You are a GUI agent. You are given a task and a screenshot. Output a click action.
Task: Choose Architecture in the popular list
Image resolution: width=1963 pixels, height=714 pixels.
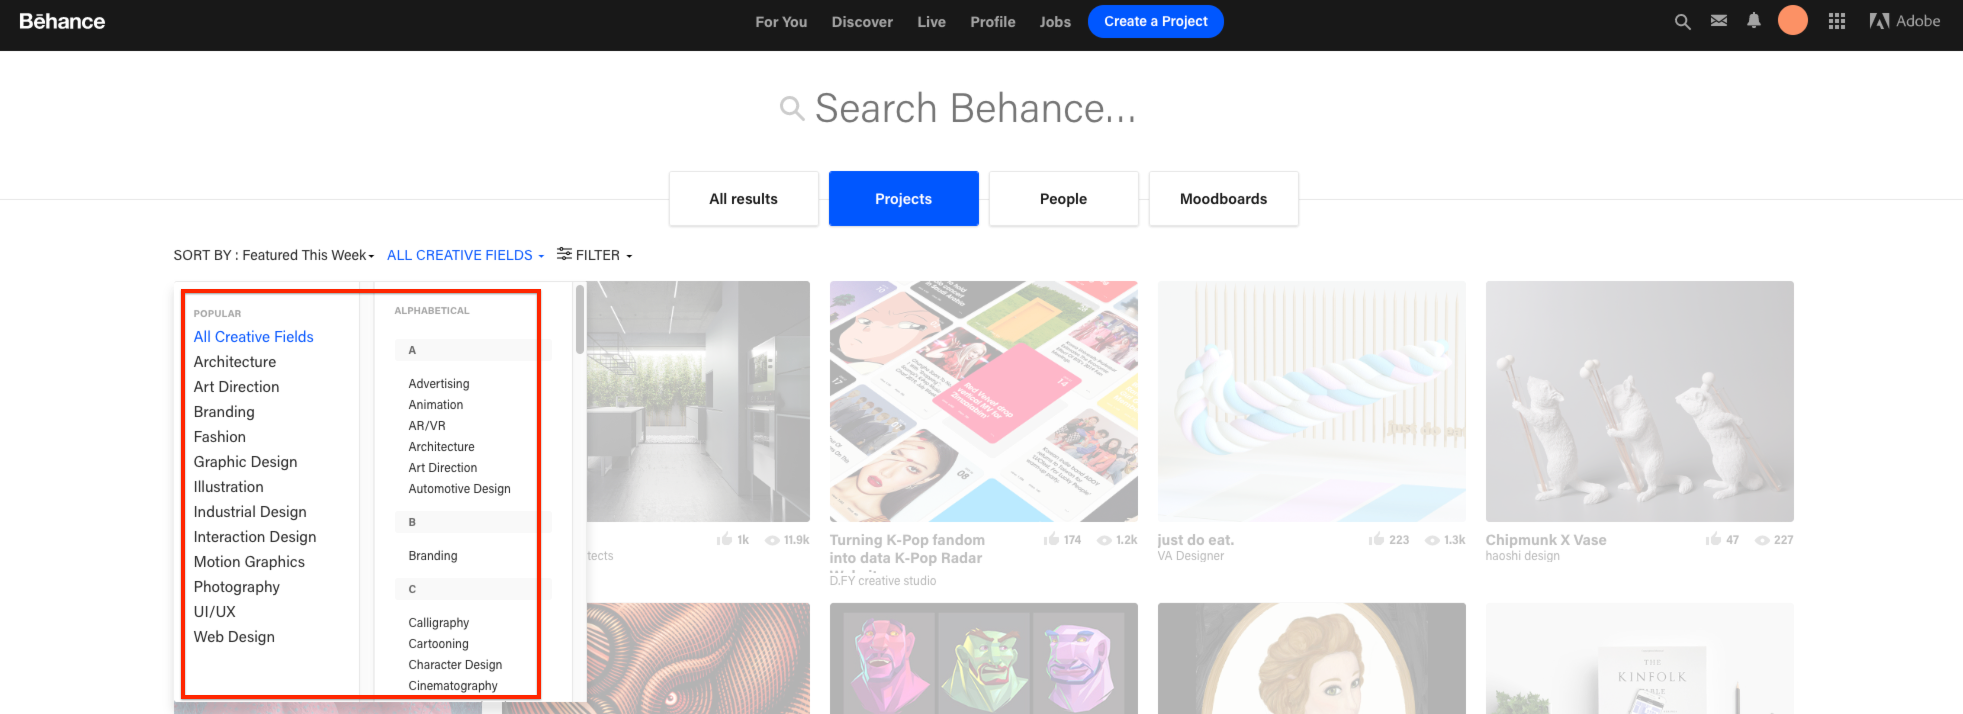coord(235,362)
